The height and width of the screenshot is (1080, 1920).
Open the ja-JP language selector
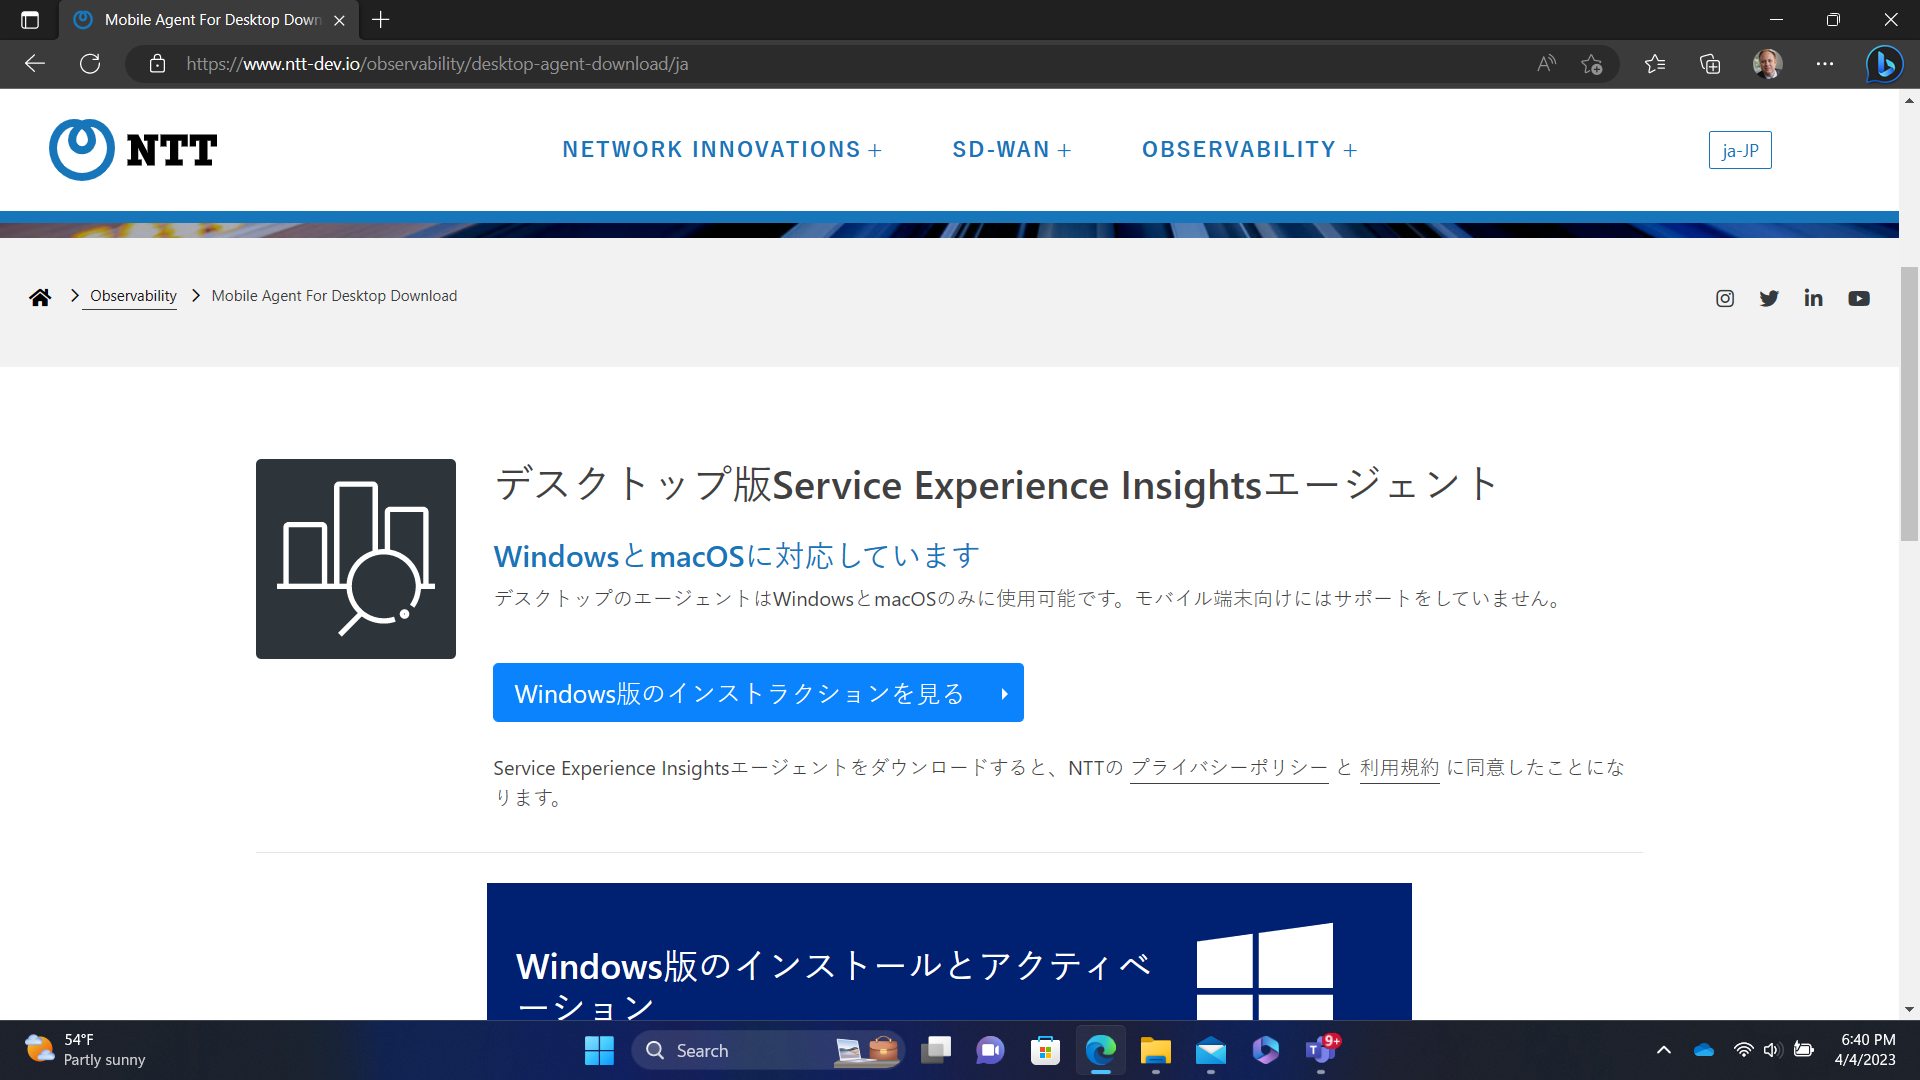[1740, 150]
